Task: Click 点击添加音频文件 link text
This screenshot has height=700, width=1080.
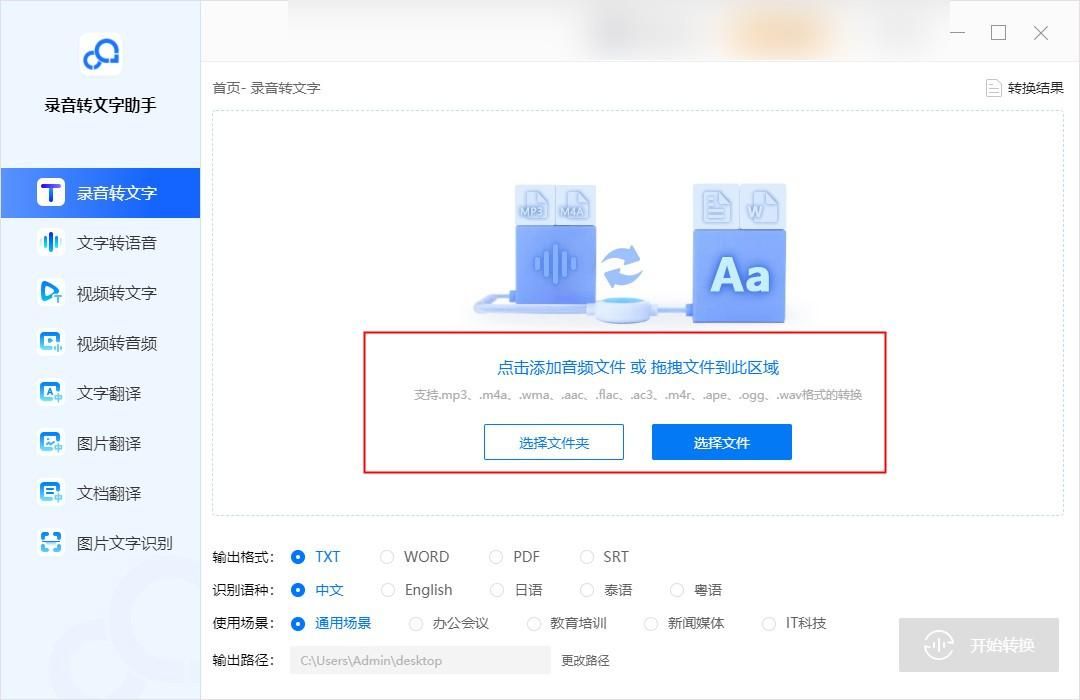Action: point(561,367)
